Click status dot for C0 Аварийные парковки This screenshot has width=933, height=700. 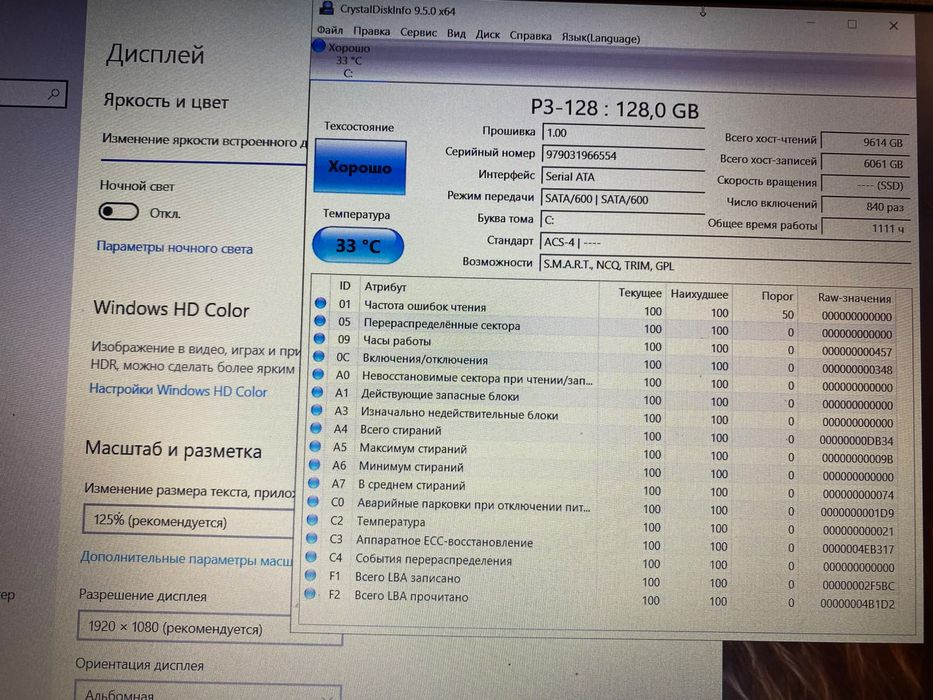pos(313,502)
